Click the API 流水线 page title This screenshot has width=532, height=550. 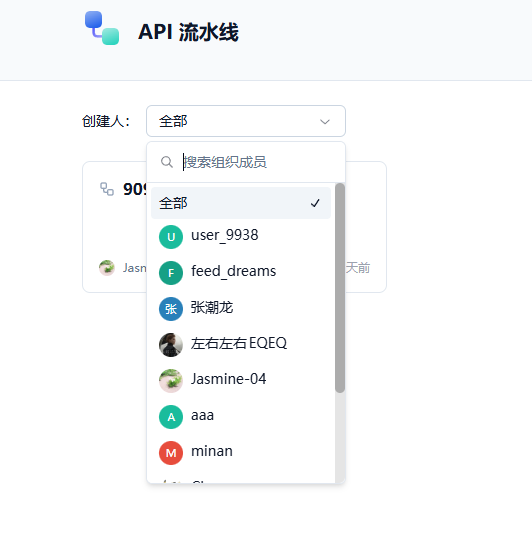[188, 32]
